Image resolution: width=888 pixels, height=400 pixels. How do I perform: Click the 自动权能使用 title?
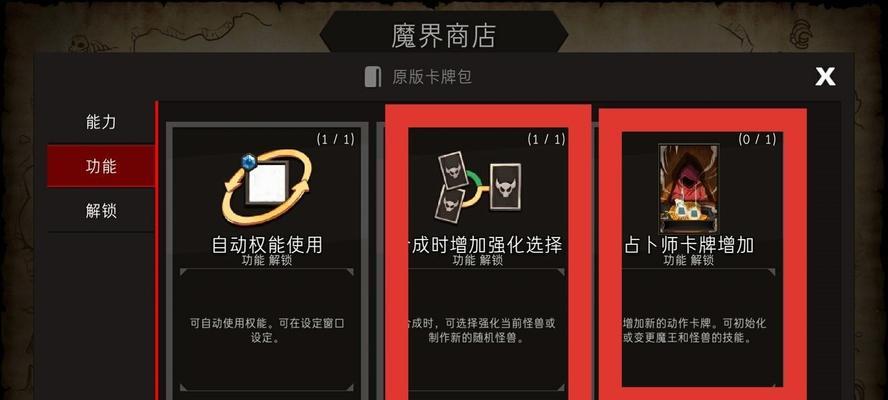pyautogui.click(x=267, y=245)
